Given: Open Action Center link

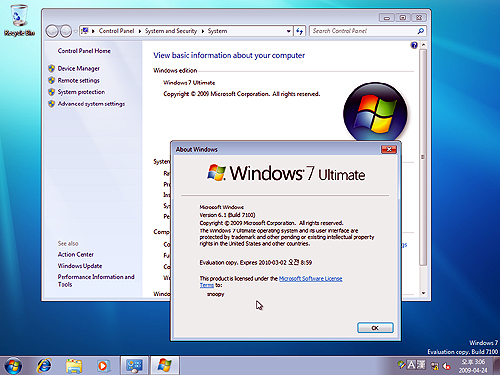Looking at the screenshot, I should [x=76, y=255].
